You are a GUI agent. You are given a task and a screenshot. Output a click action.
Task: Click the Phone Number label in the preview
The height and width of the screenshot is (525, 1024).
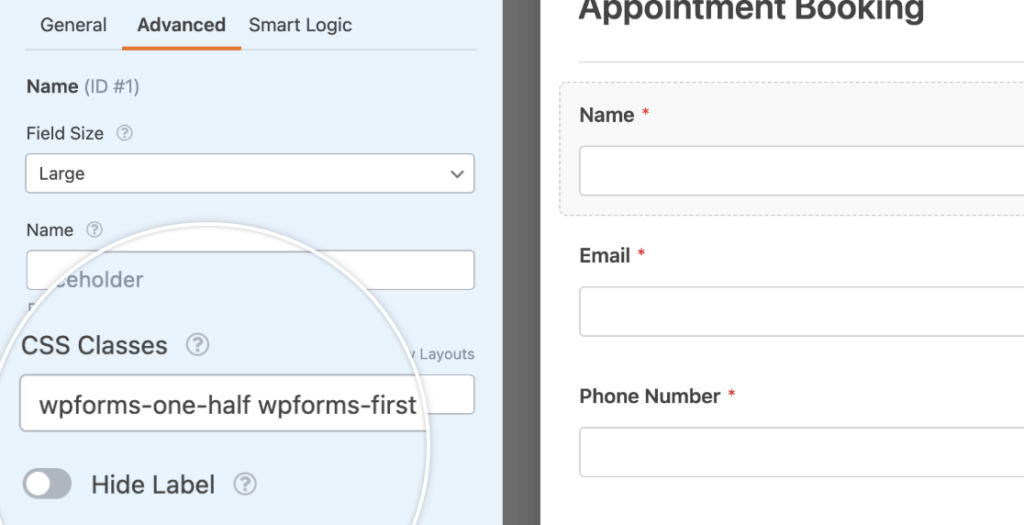click(x=650, y=396)
